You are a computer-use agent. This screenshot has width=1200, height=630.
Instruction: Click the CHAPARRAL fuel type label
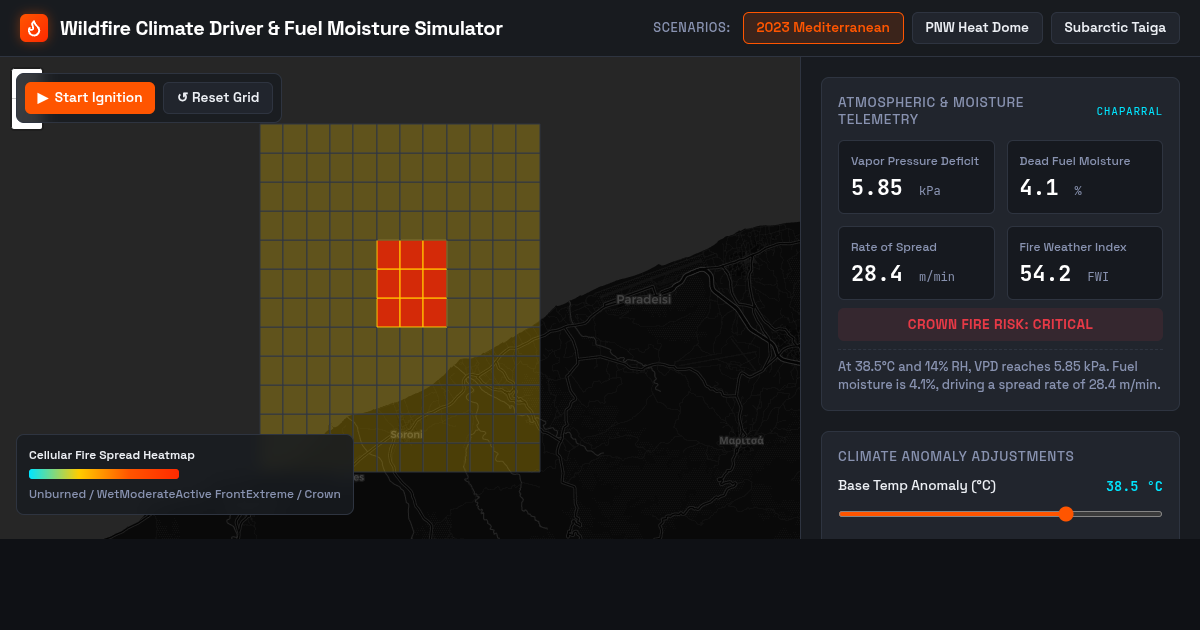pyautogui.click(x=1129, y=111)
